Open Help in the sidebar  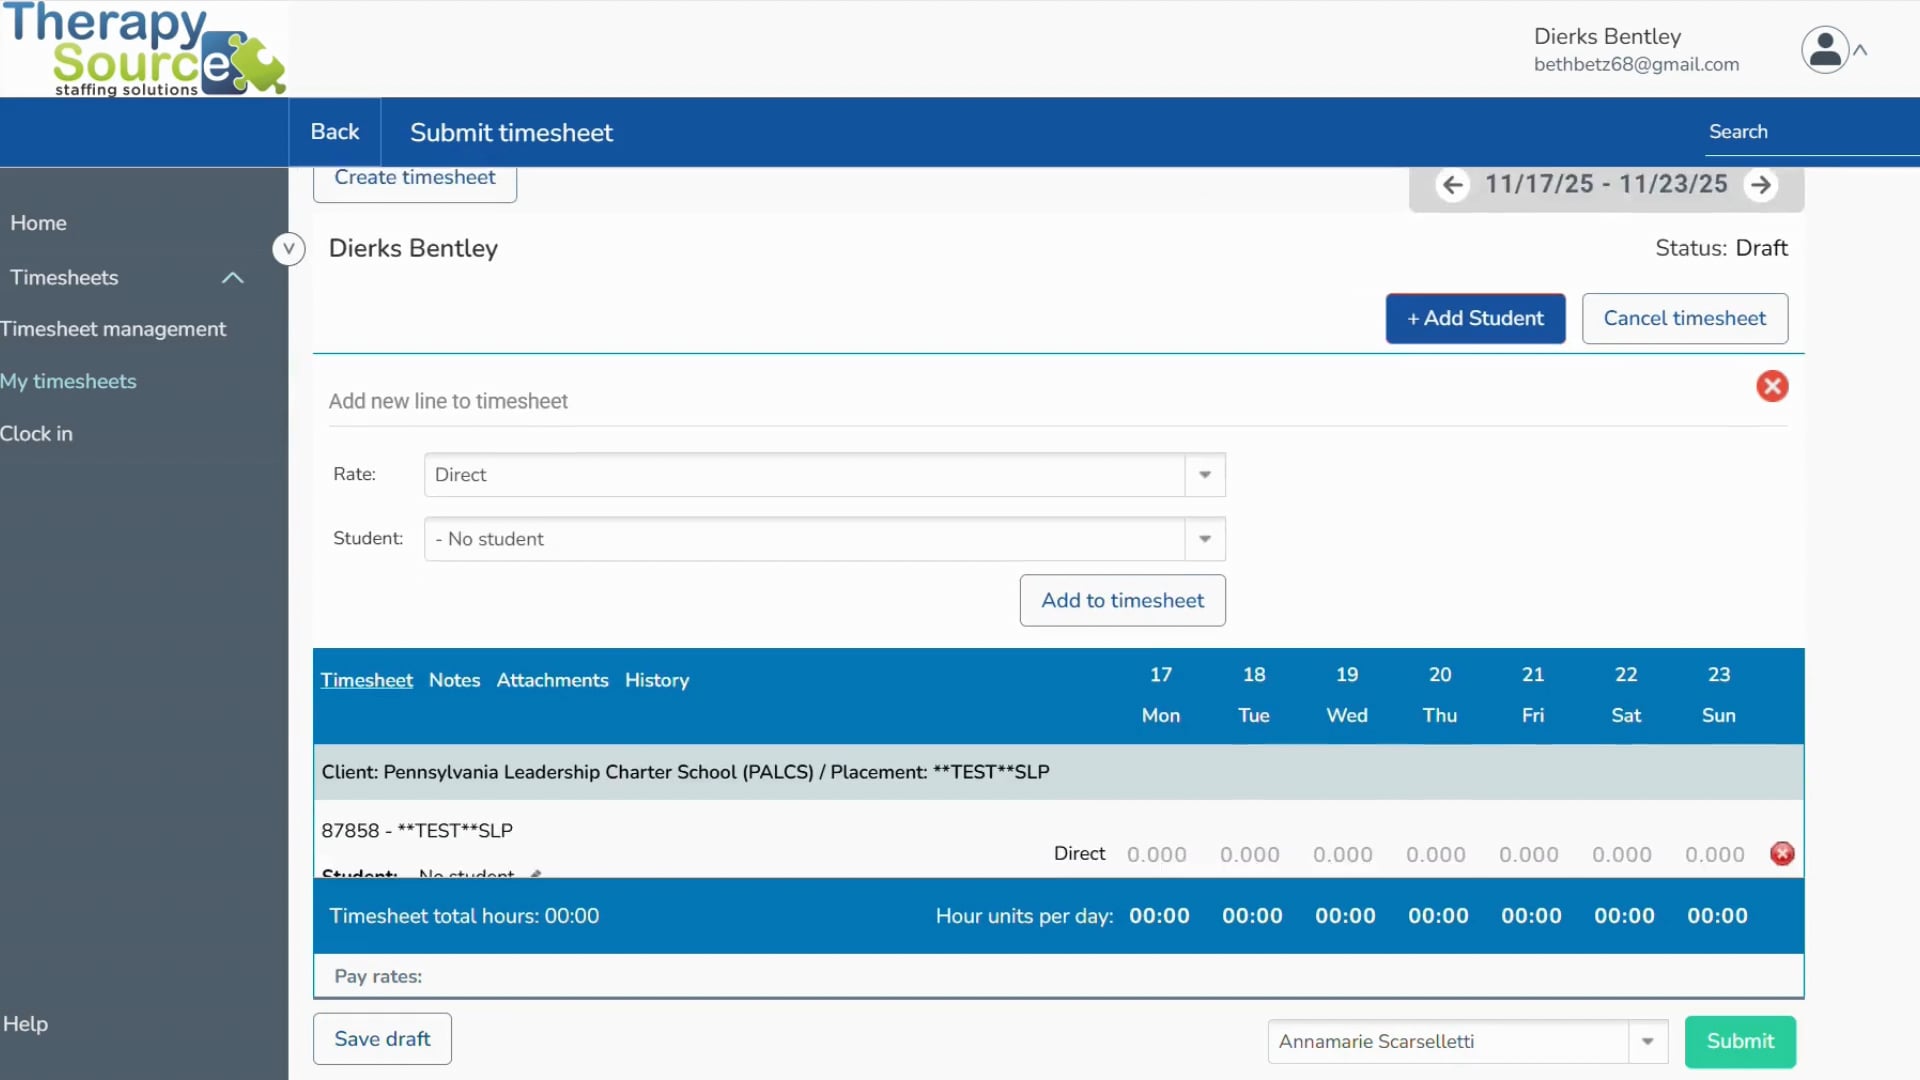pyautogui.click(x=25, y=1024)
